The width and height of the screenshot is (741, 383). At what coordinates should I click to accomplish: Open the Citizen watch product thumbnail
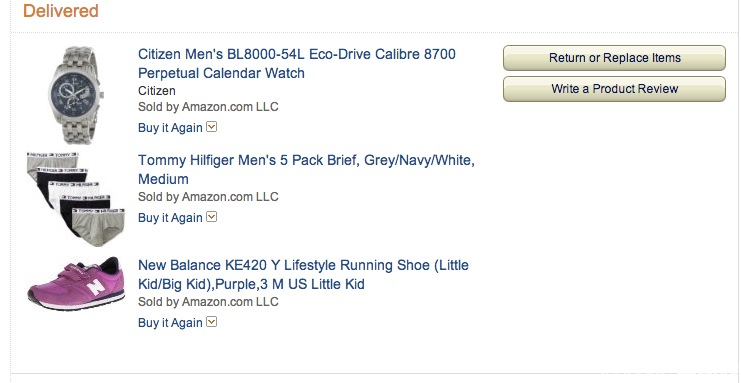76,95
